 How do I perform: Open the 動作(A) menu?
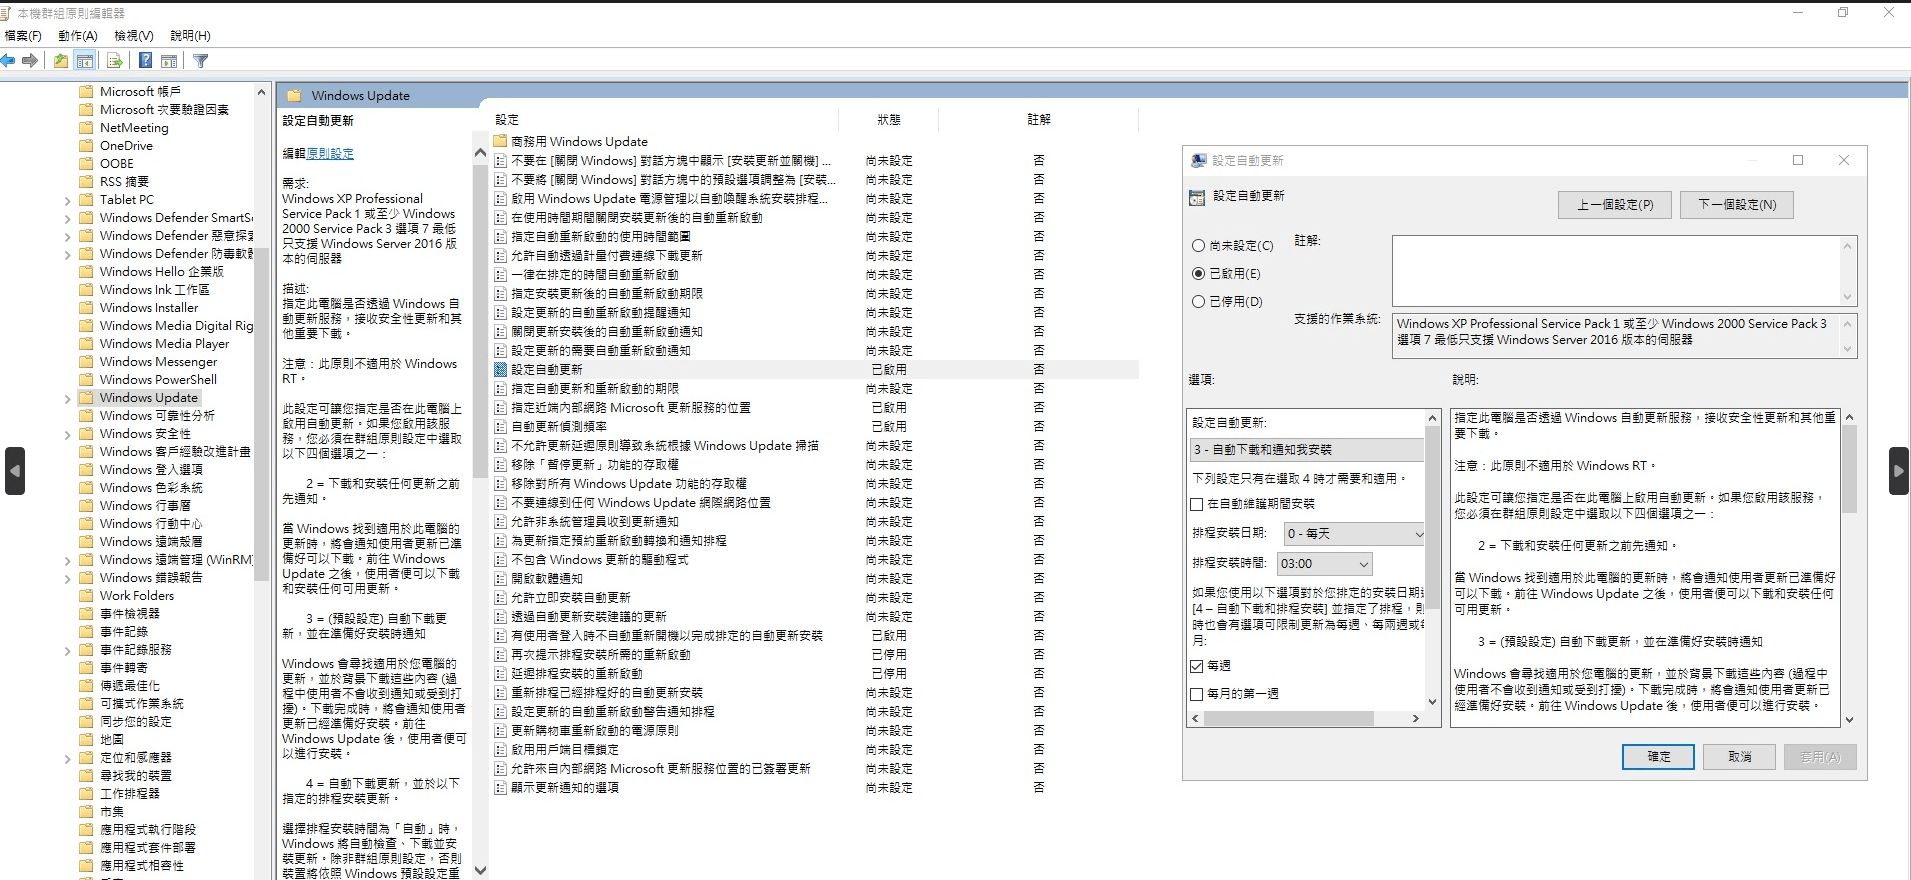pos(77,36)
